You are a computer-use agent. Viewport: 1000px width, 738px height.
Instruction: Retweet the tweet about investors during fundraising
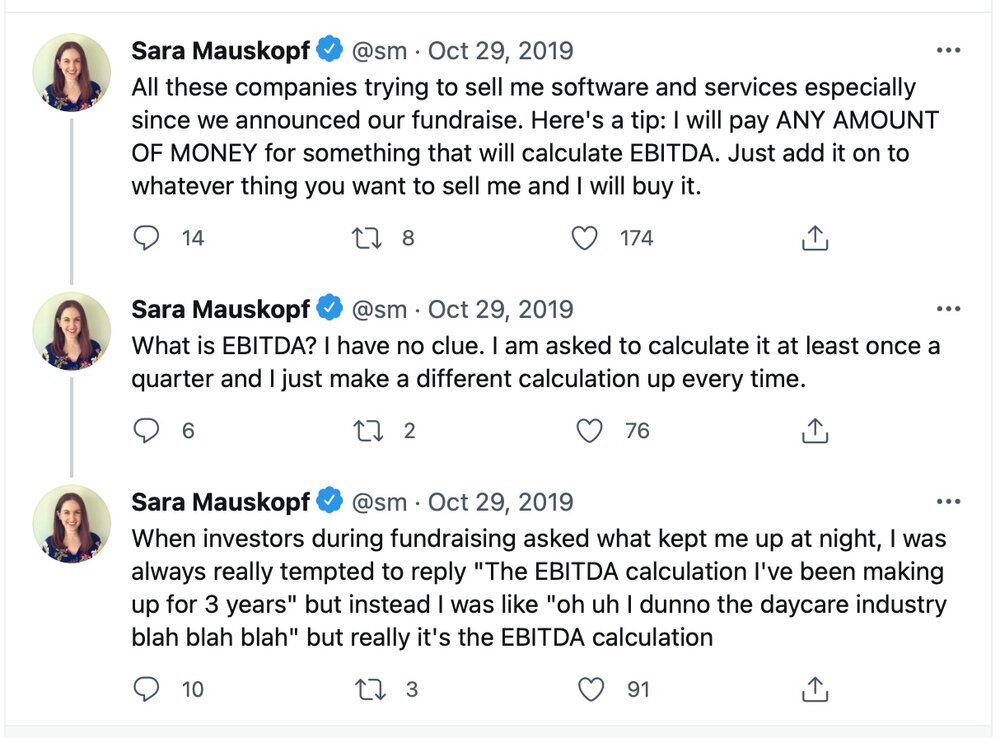[370, 689]
